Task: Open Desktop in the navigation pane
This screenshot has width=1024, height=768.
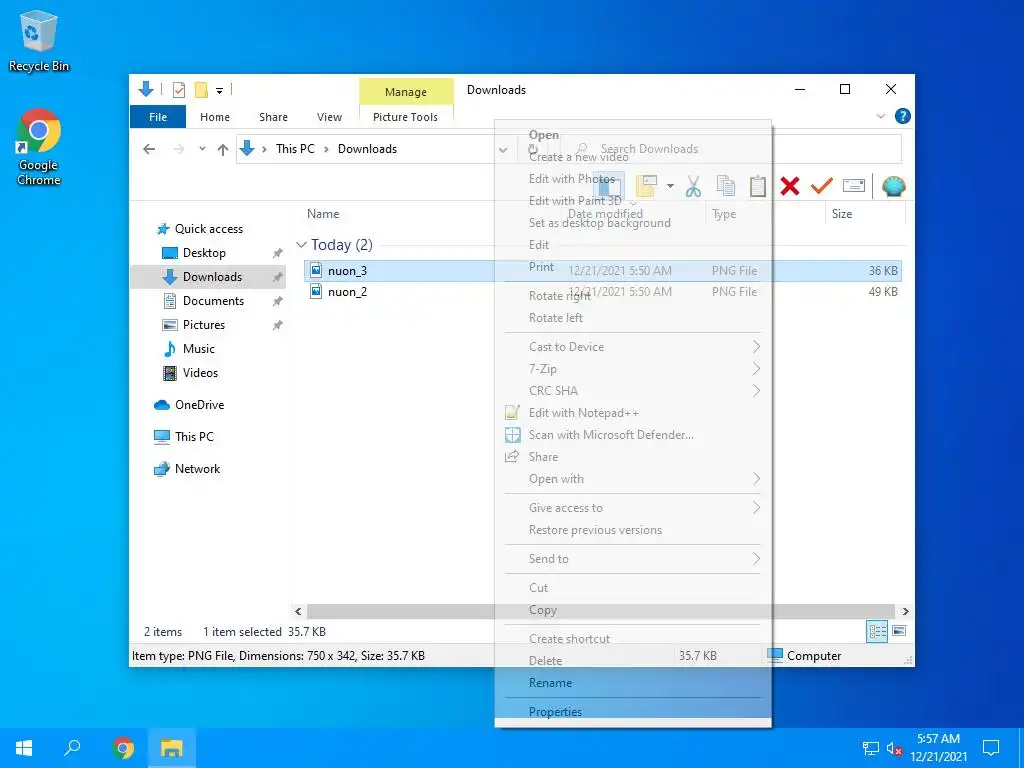Action: pos(194,253)
